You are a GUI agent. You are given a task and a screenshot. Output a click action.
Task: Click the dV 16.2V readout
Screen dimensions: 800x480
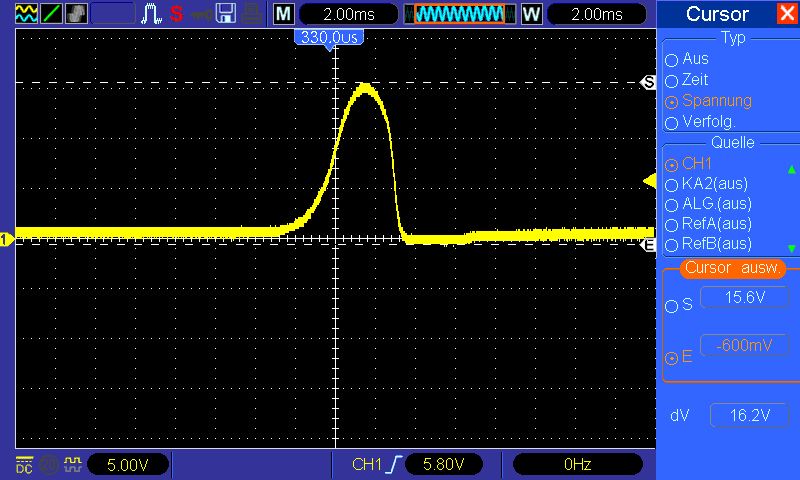point(749,416)
